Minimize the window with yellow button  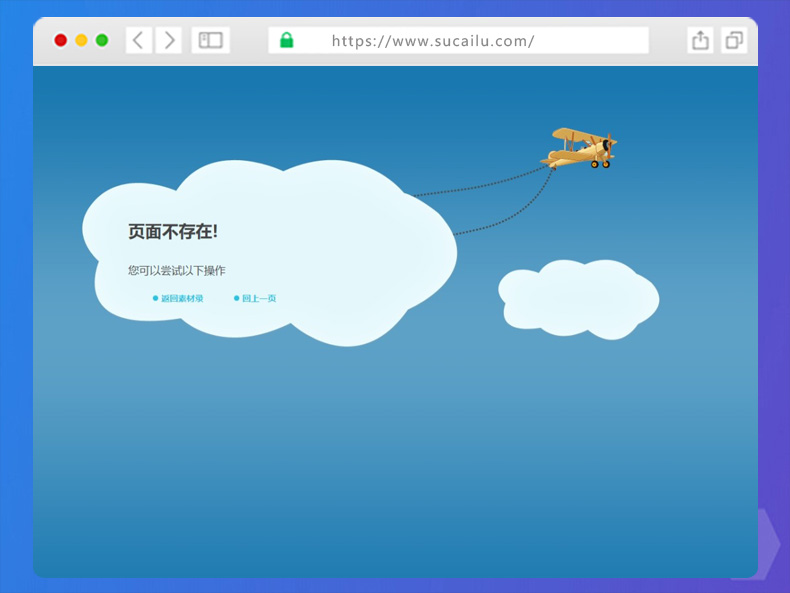point(81,40)
